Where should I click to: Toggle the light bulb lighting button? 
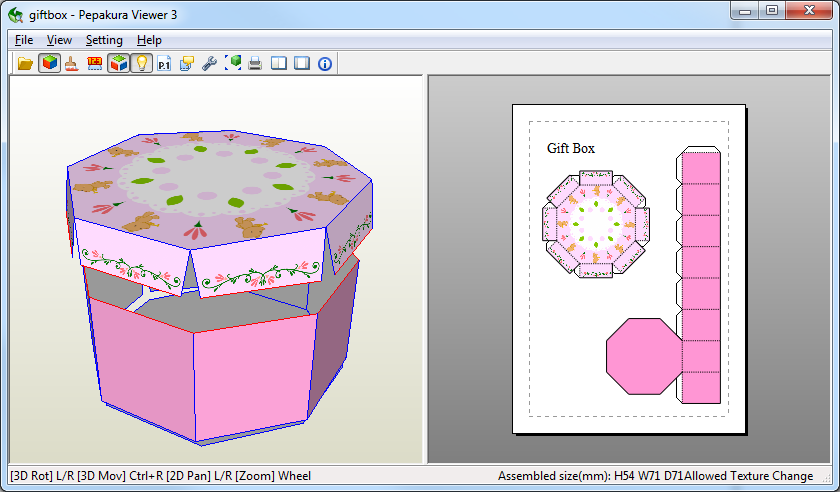[x=141, y=64]
